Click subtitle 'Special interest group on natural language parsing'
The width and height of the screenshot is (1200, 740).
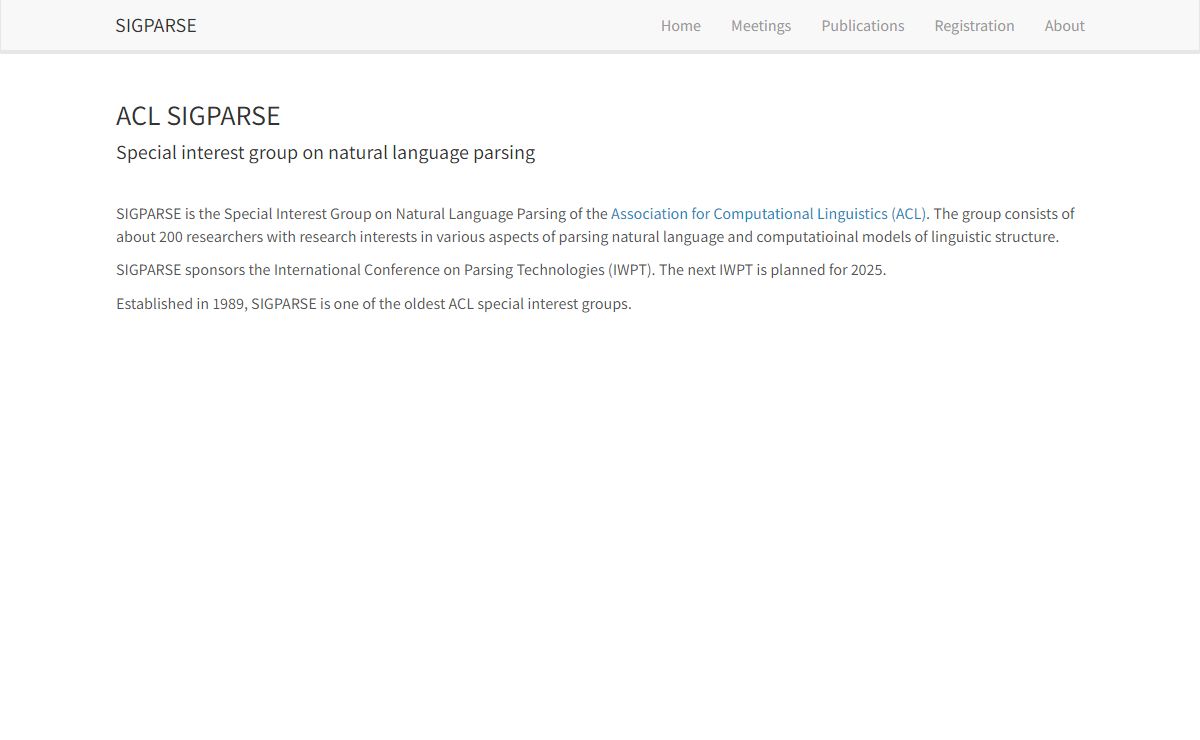click(x=326, y=153)
